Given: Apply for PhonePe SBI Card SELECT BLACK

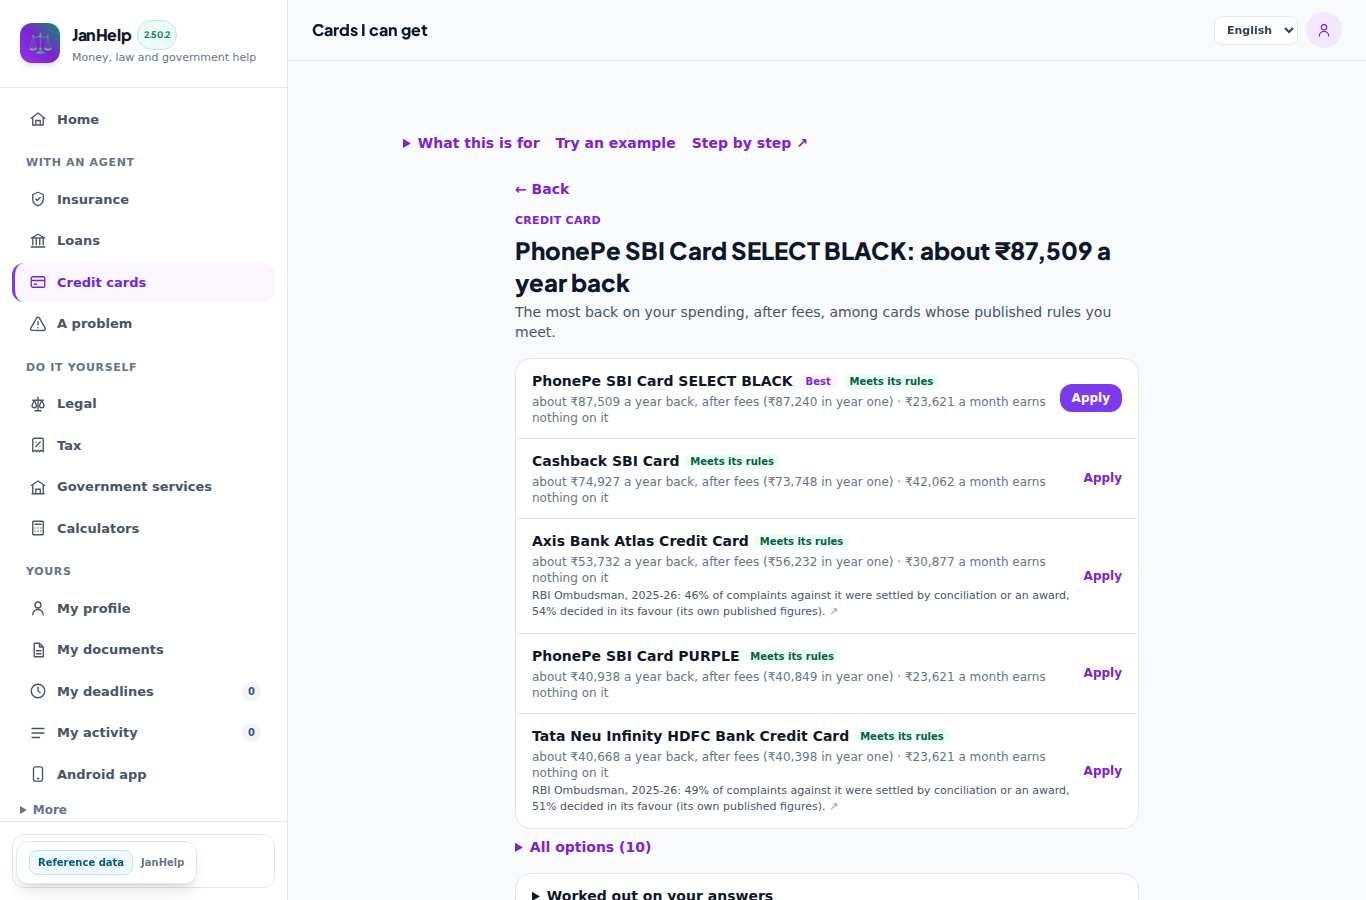Looking at the screenshot, I should click(x=1091, y=398).
